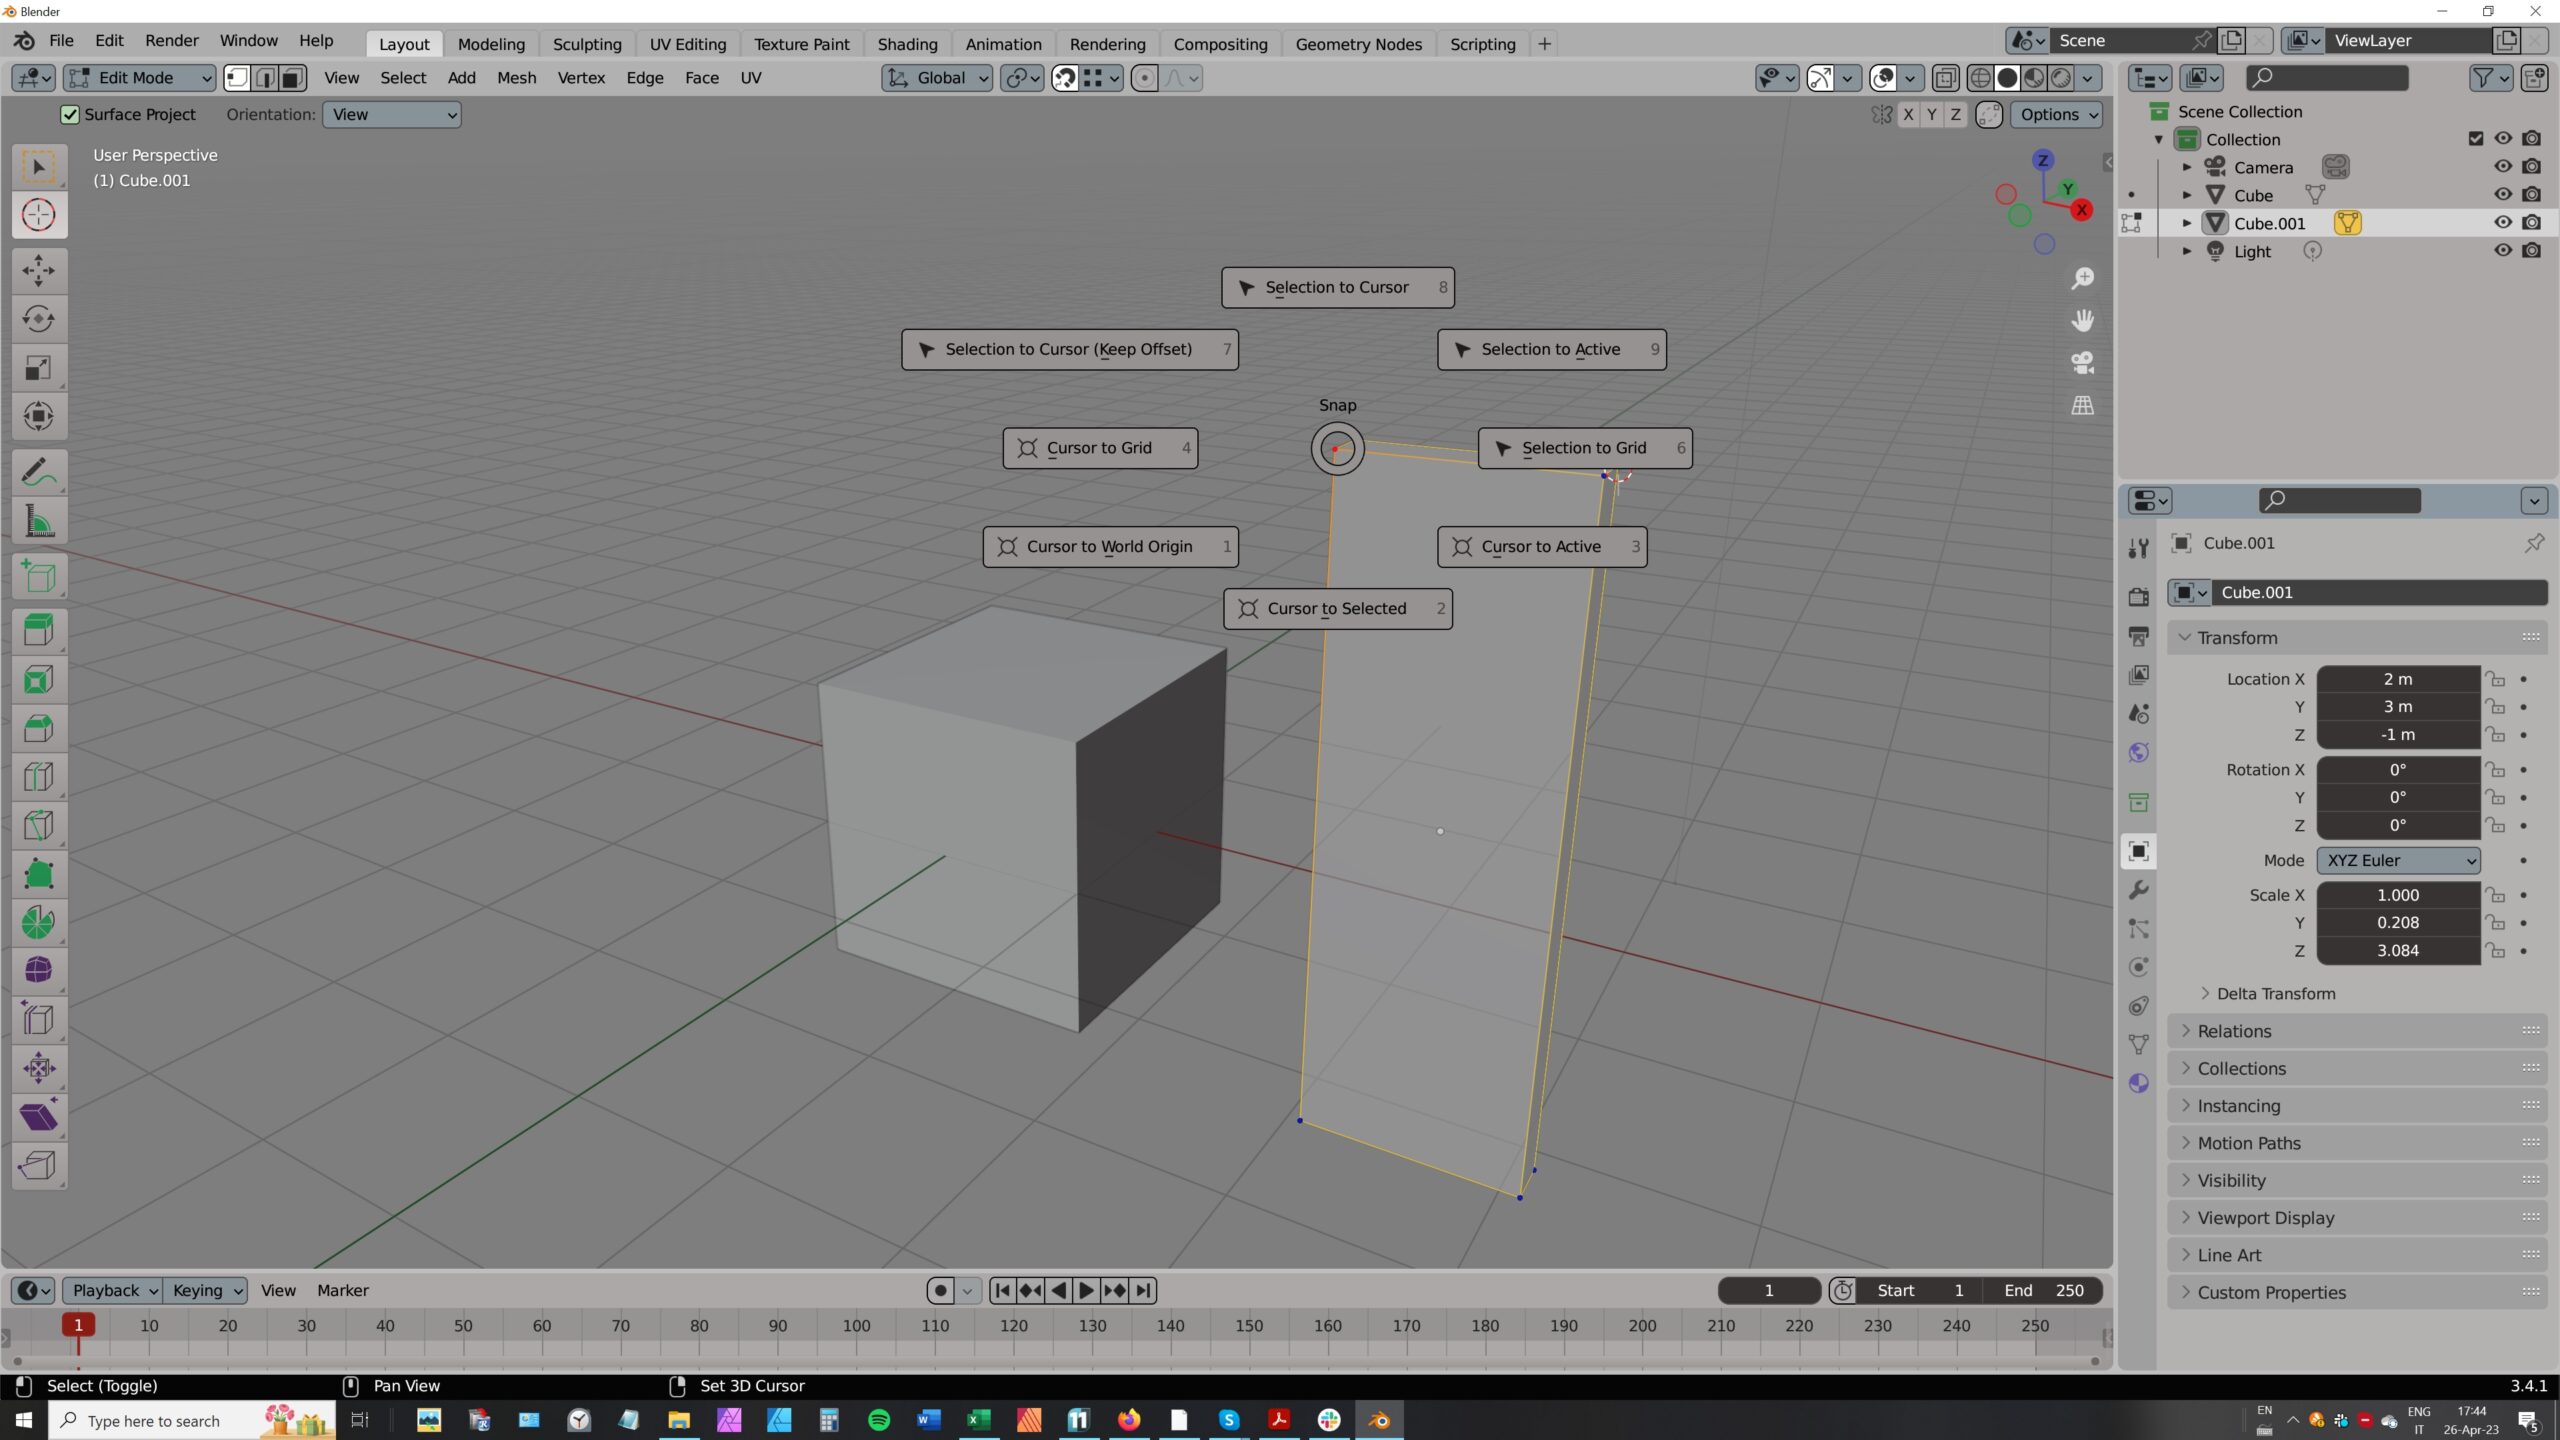Click the zoom magnifier viewport icon
This screenshot has height=1440, width=2560.
(x=2082, y=279)
